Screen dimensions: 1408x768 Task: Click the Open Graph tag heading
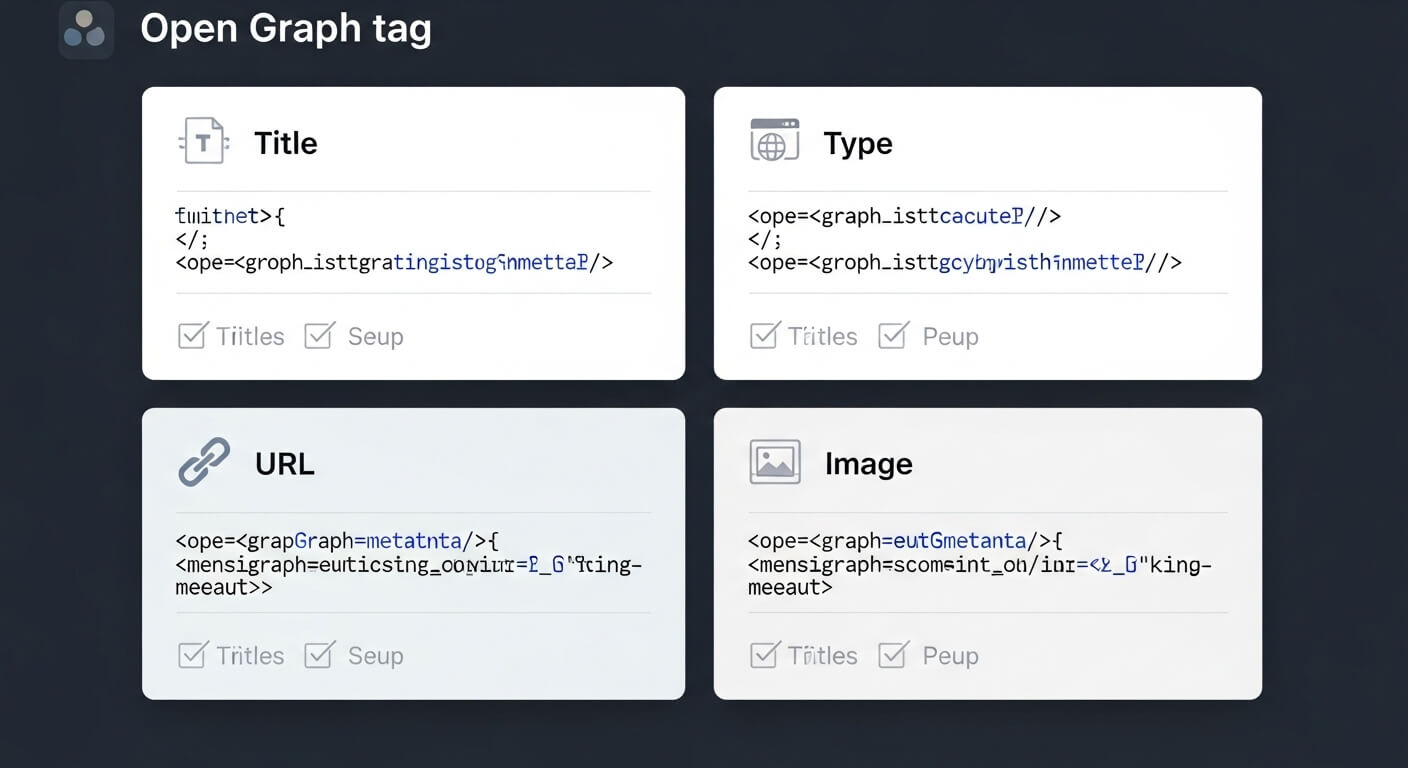(x=286, y=29)
